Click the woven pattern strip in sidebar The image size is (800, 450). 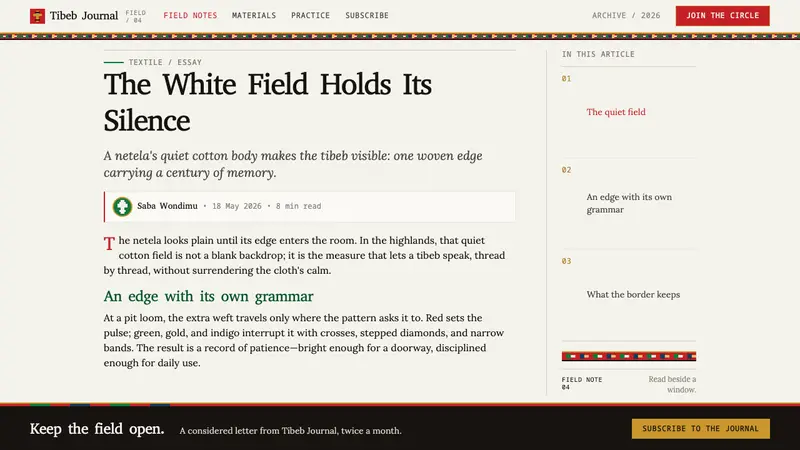[629, 356]
